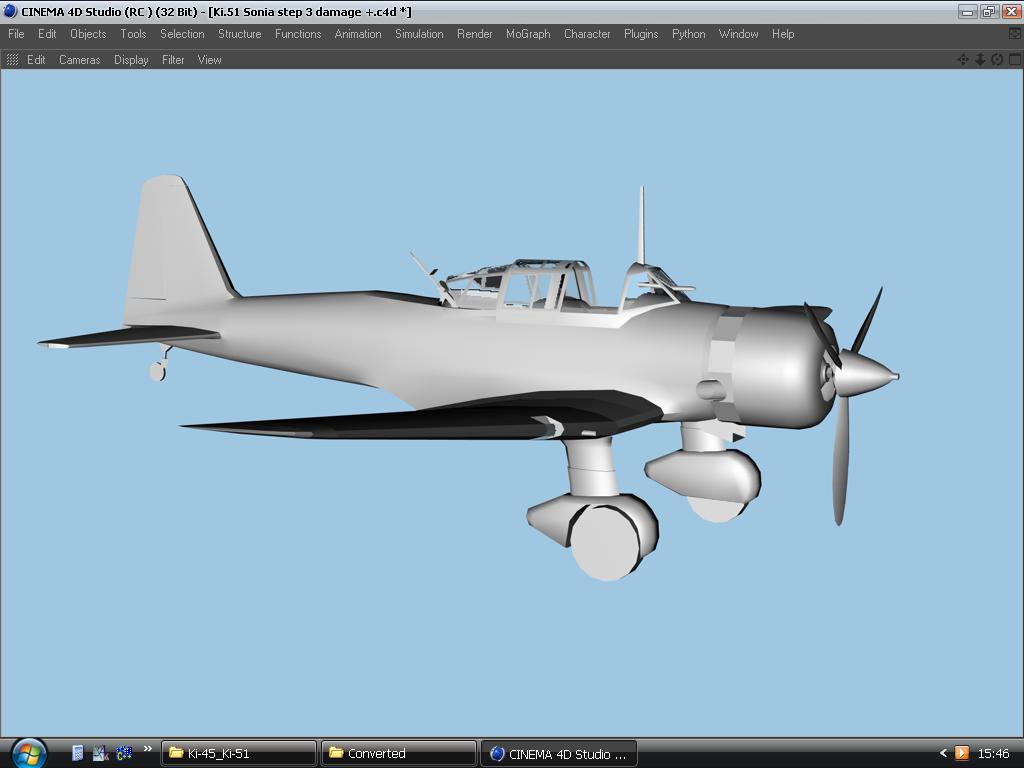Switch to the Converted folder taskbar button
Viewport: 1024px width, 768px height.
(x=398, y=753)
